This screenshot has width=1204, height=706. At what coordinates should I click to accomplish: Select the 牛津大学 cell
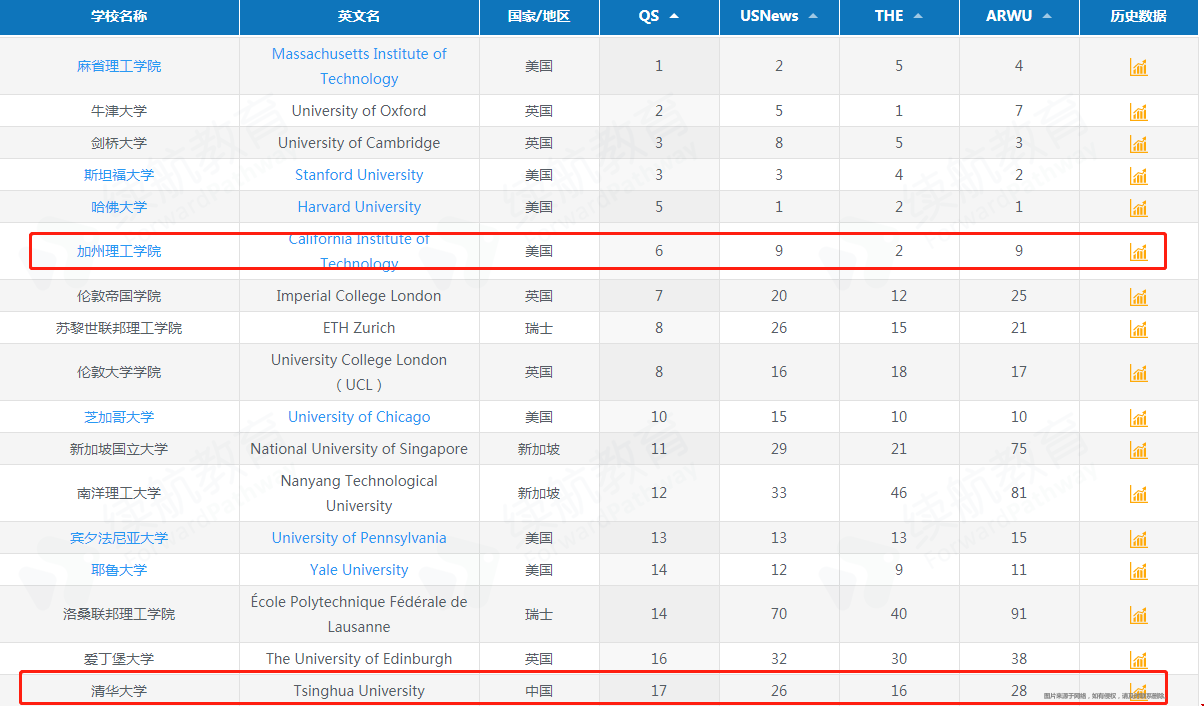pyautogui.click(x=119, y=111)
